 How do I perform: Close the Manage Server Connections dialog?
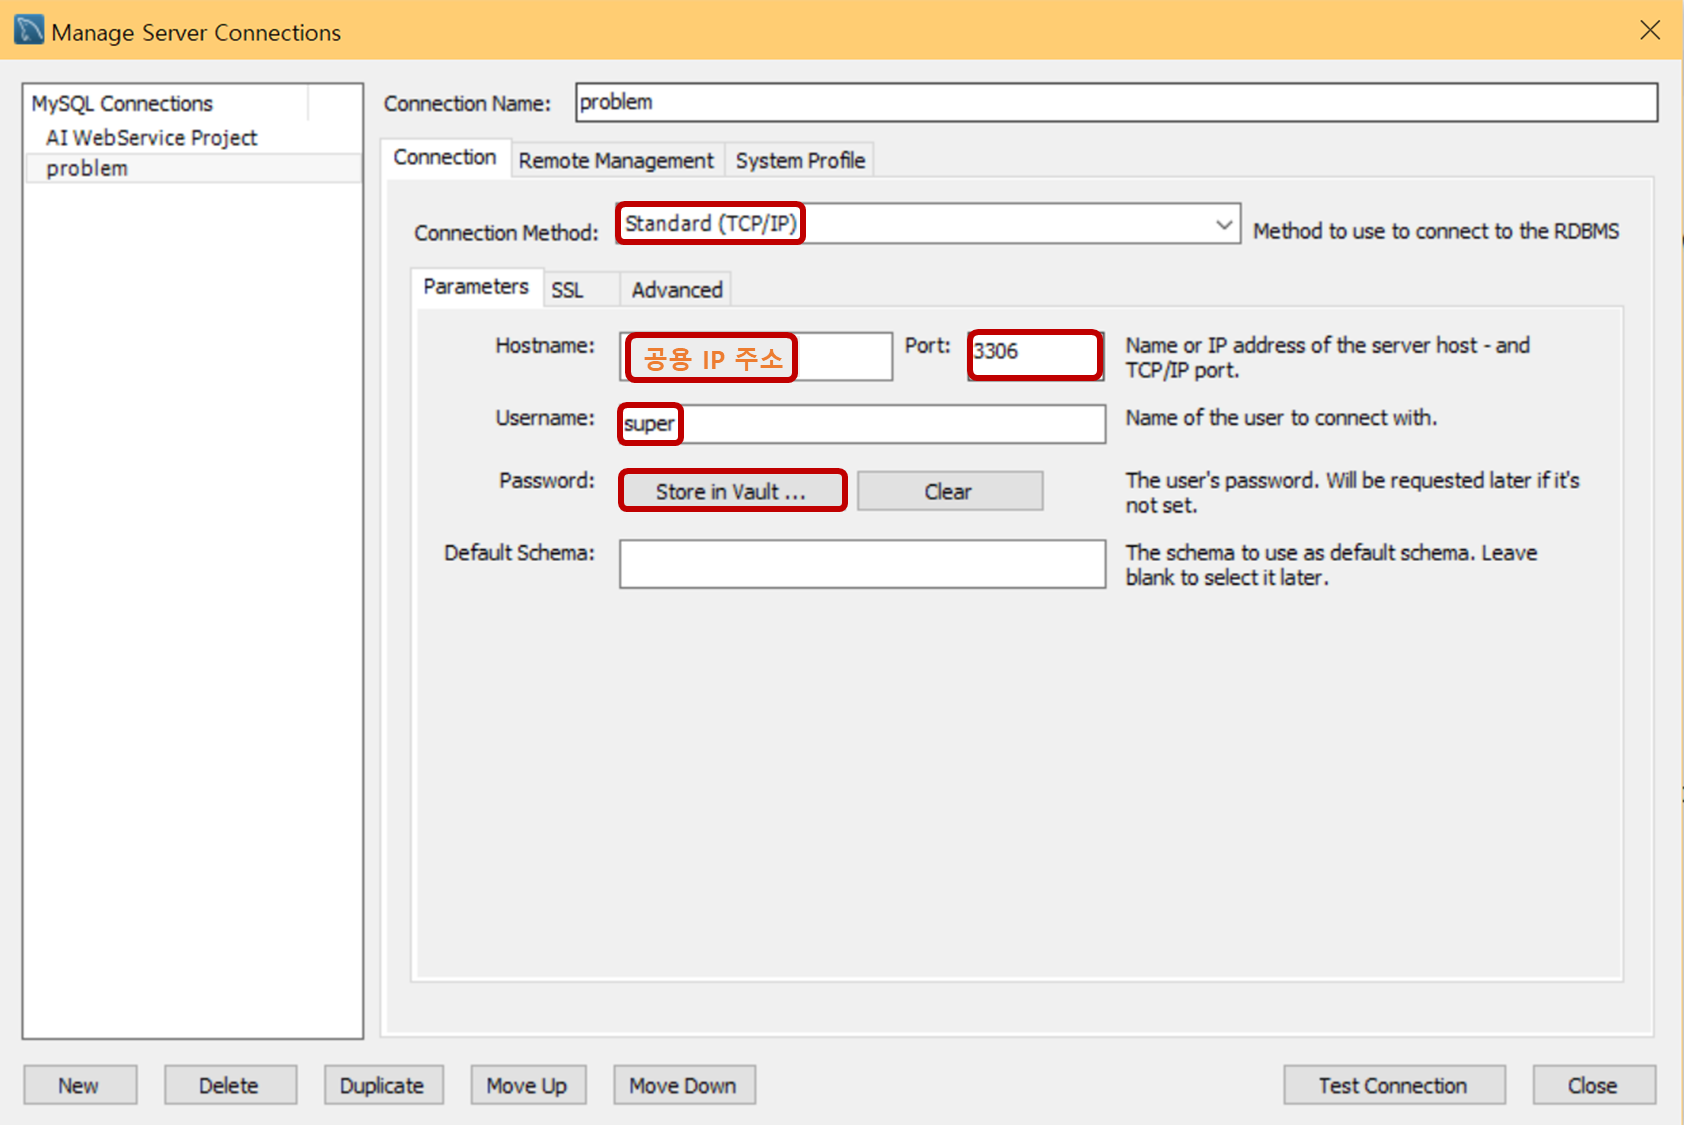tap(1650, 30)
